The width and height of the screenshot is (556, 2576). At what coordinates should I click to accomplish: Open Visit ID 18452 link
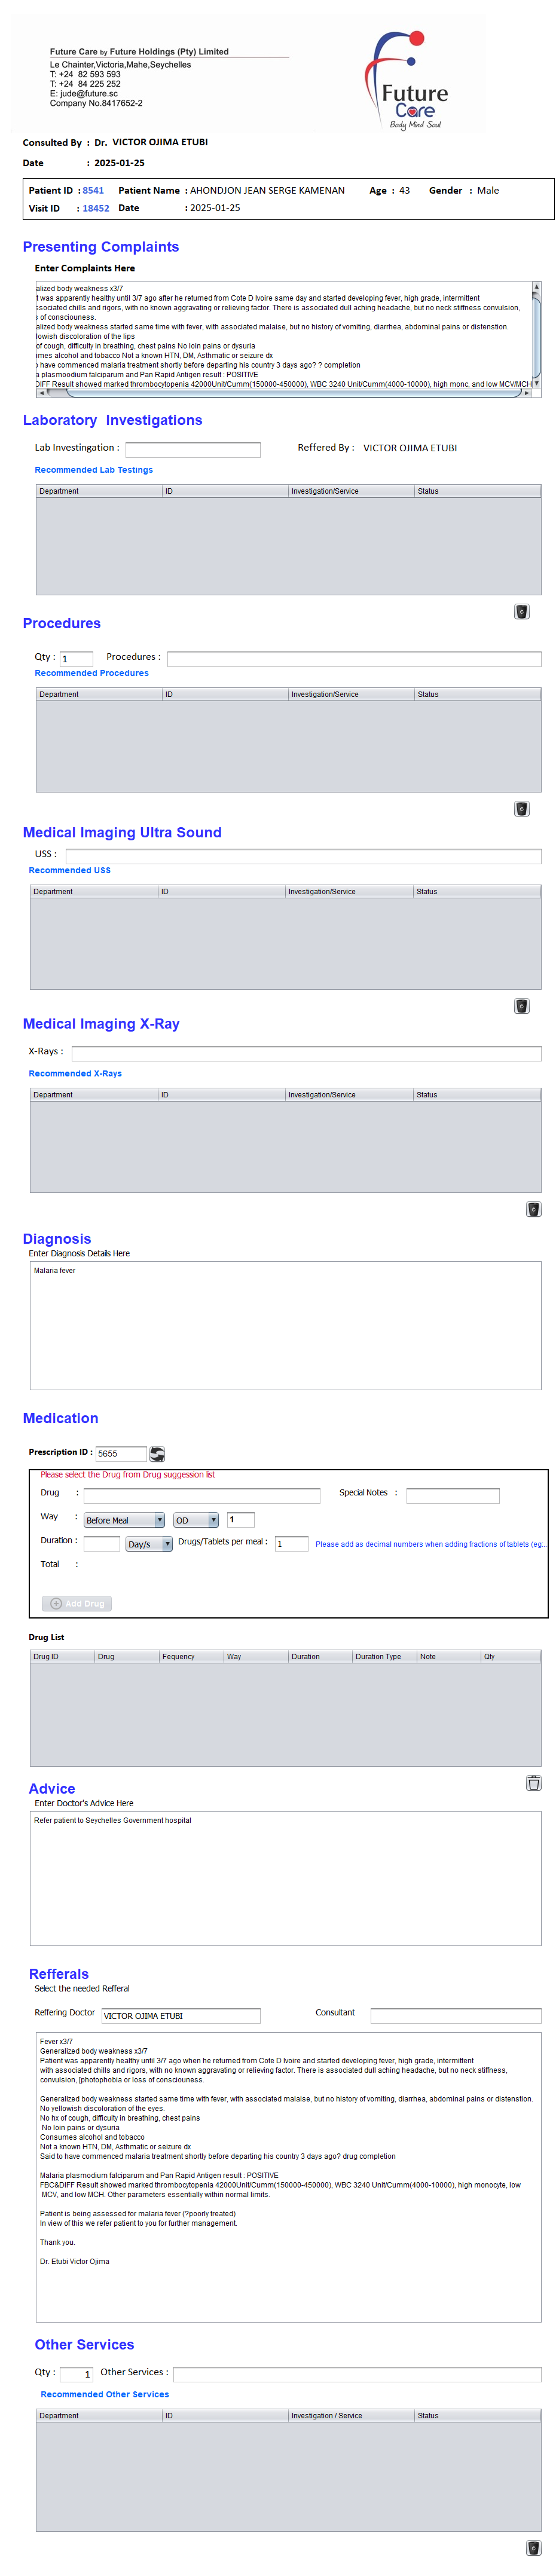click(96, 208)
